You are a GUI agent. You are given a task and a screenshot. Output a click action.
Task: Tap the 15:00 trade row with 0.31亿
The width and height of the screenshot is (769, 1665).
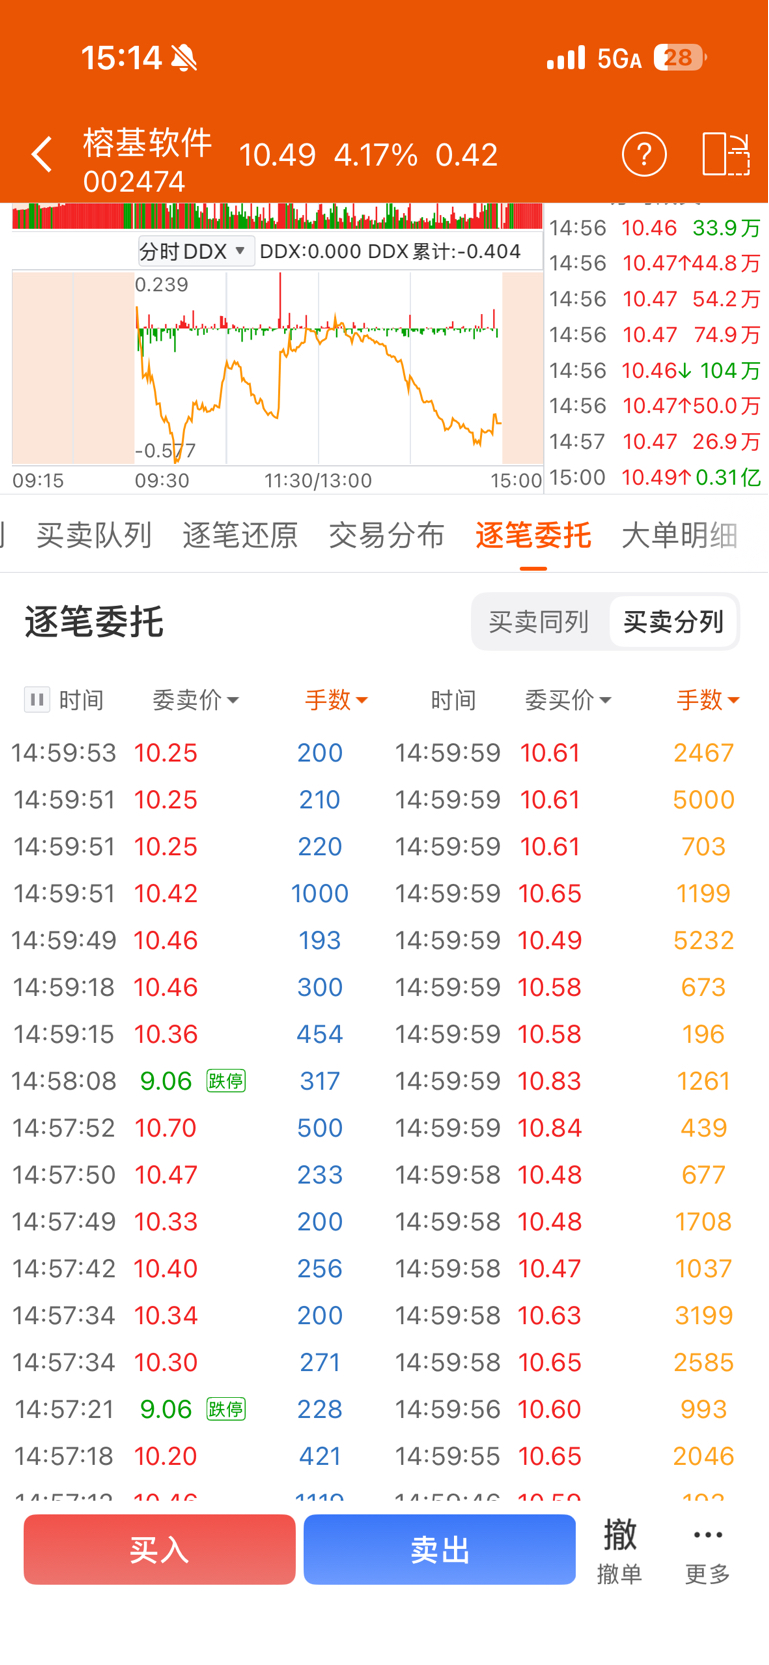[655, 477]
